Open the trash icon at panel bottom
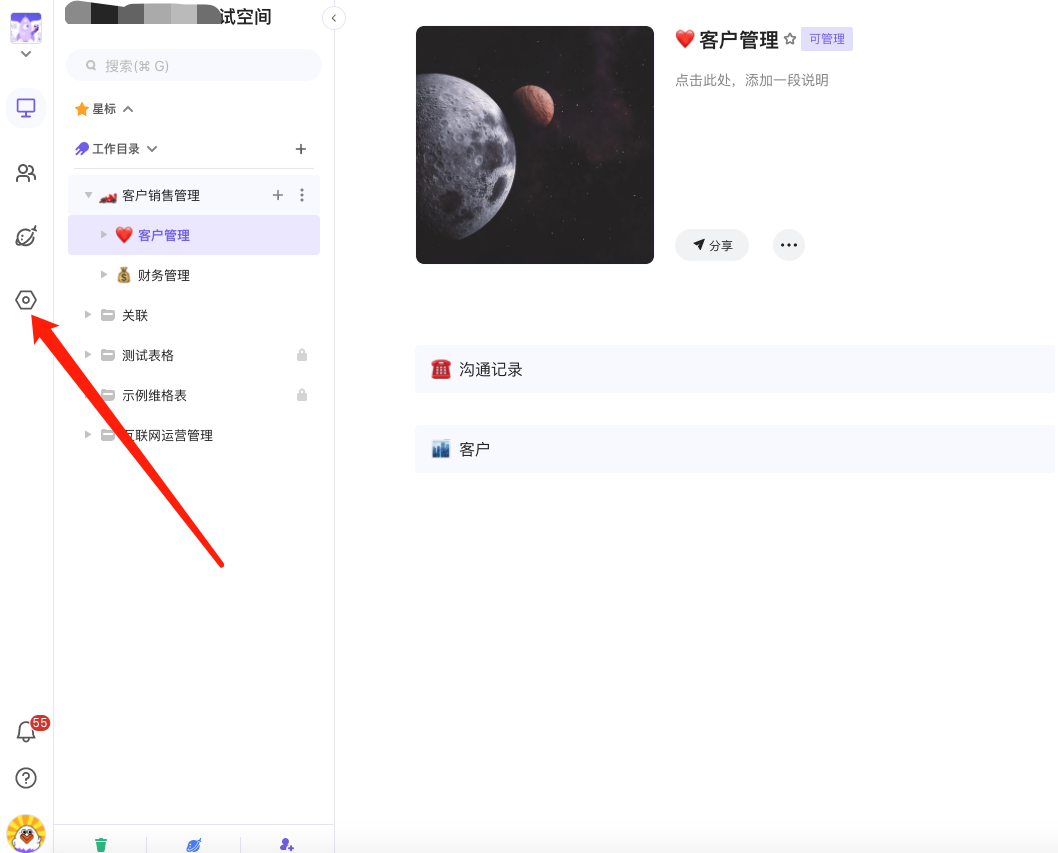 101,844
